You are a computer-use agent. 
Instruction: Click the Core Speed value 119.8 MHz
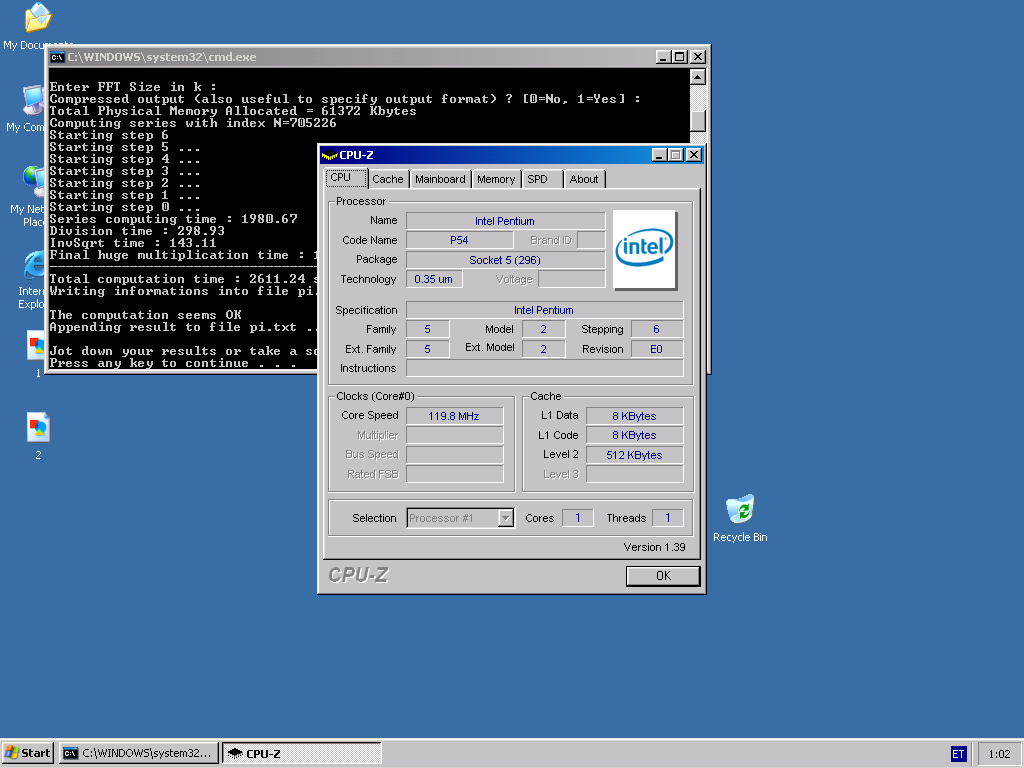(455, 416)
